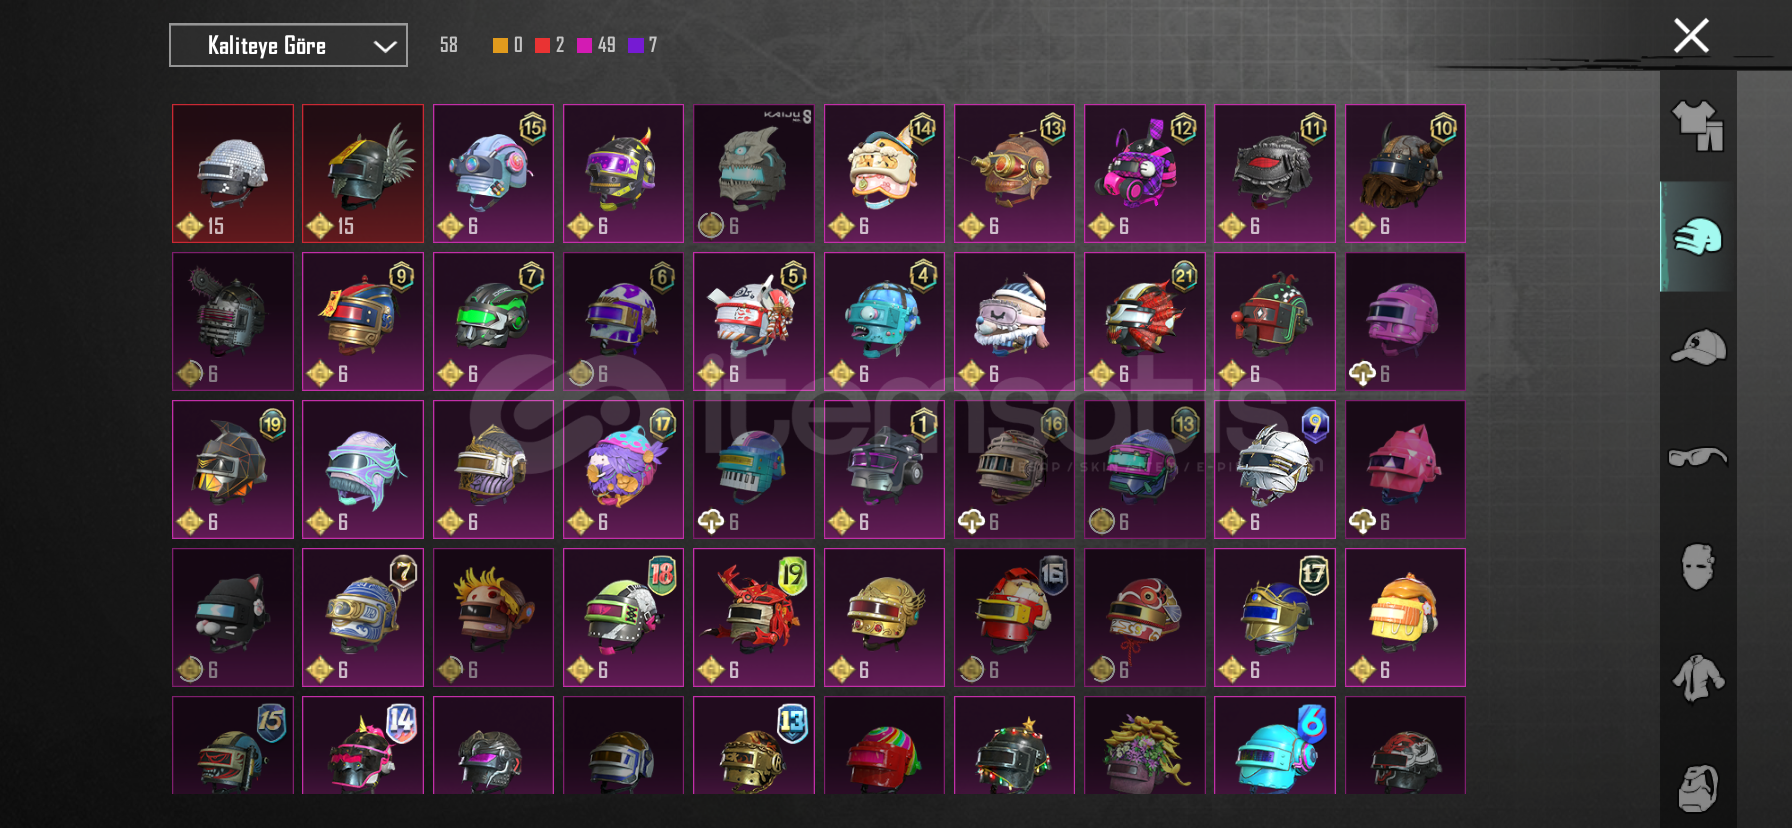Open the backpack category icon
Screen dimensions: 1792x828
[1698, 788]
